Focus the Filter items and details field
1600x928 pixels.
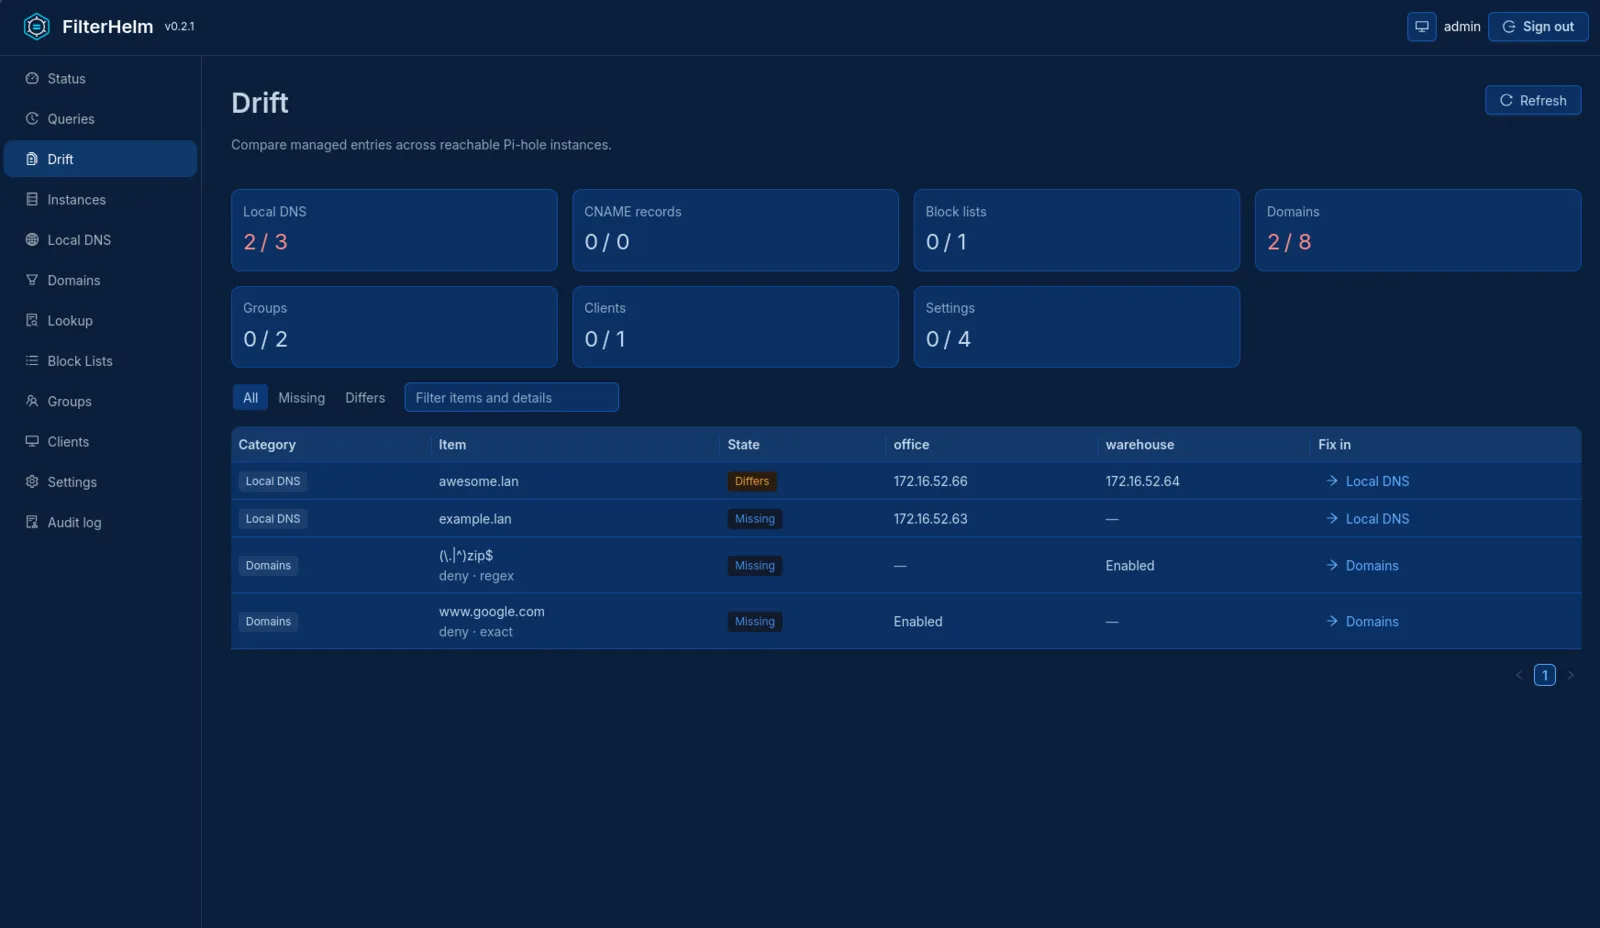[x=511, y=397]
